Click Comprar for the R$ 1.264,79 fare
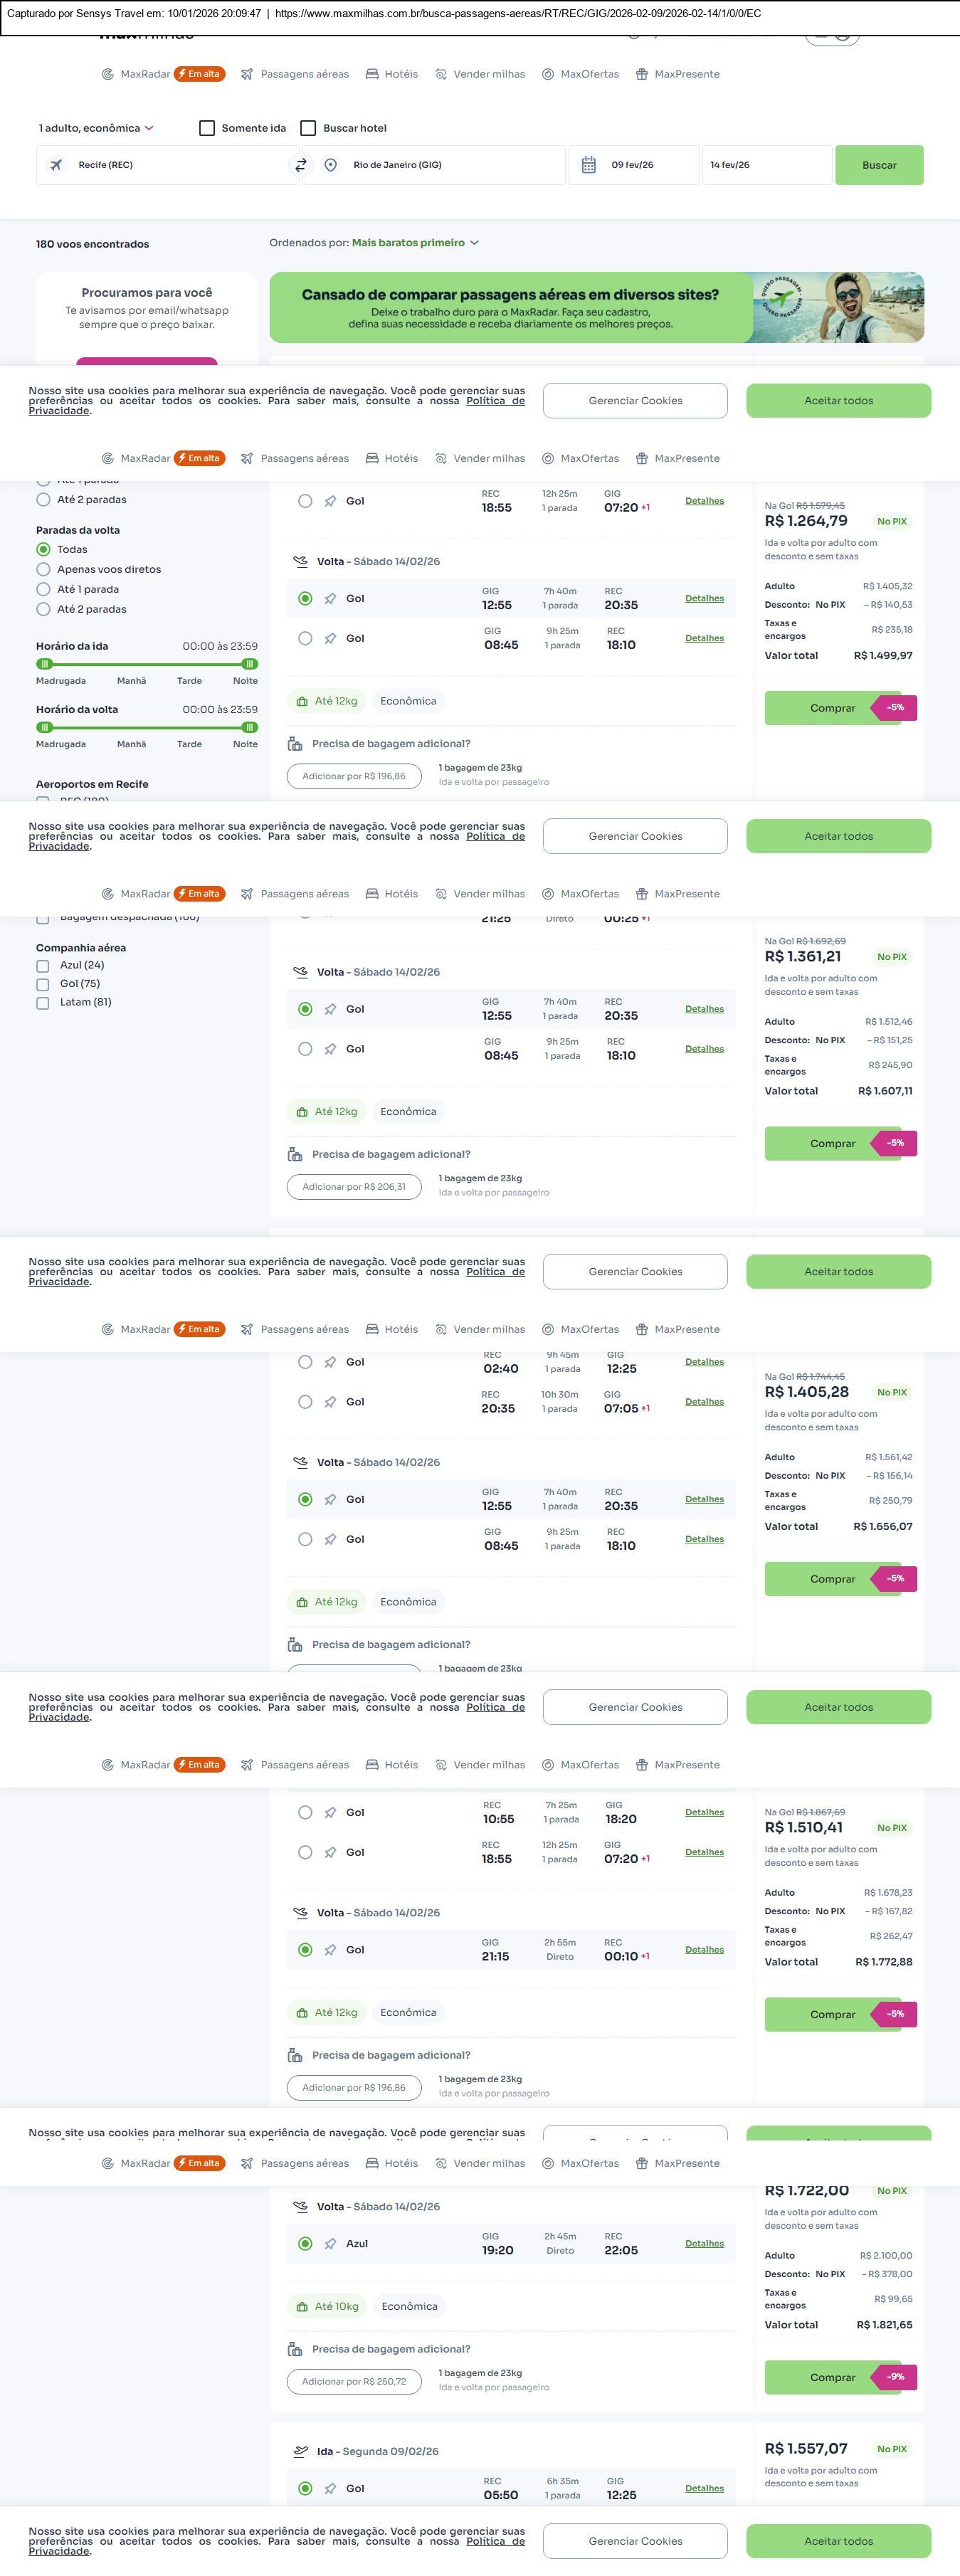 point(832,708)
